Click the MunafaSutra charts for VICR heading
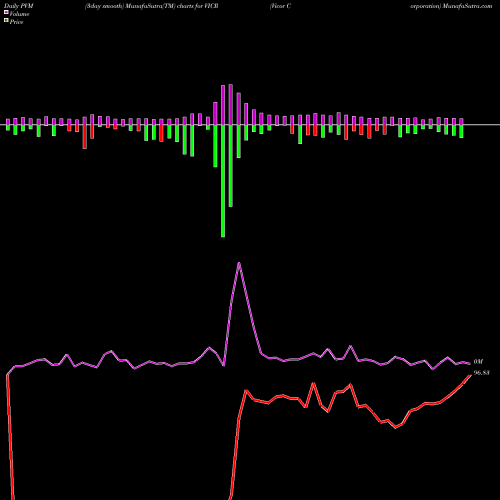 (x=152, y=6)
